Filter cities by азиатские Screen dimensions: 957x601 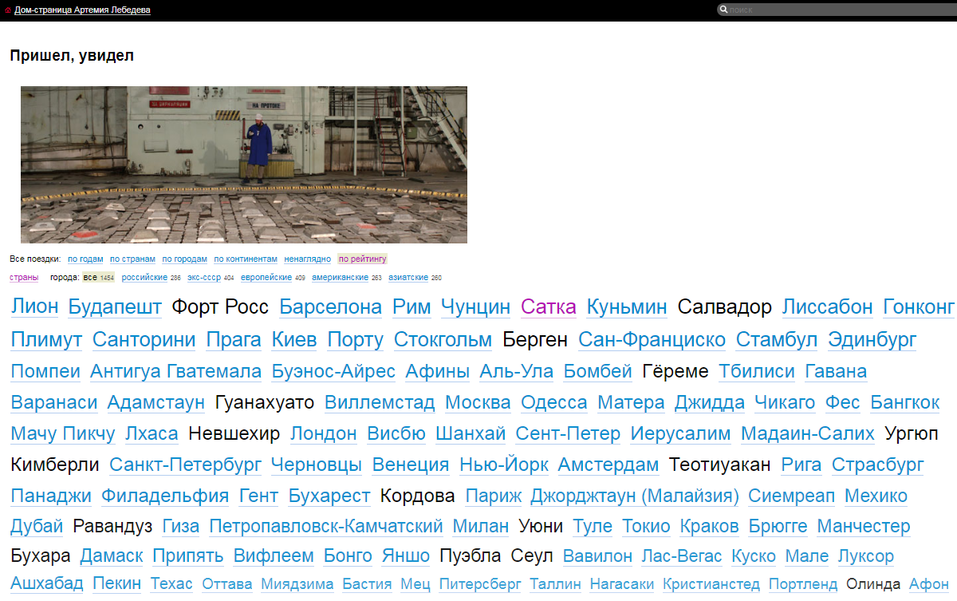(408, 277)
